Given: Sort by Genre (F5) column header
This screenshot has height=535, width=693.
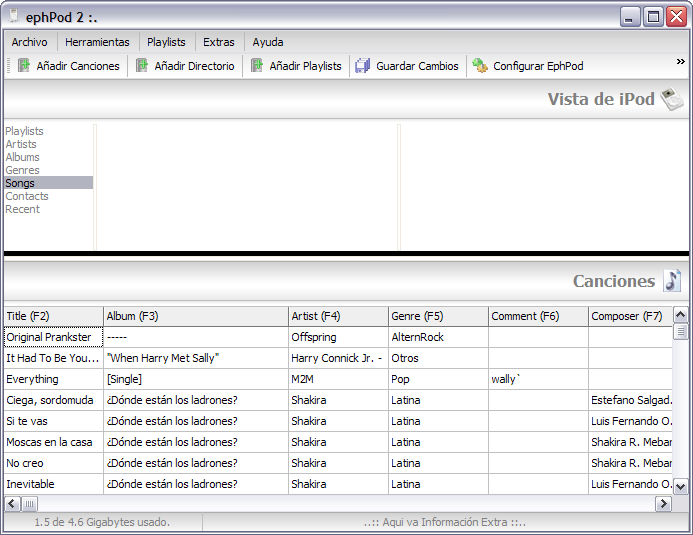Looking at the screenshot, I should tap(438, 316).
